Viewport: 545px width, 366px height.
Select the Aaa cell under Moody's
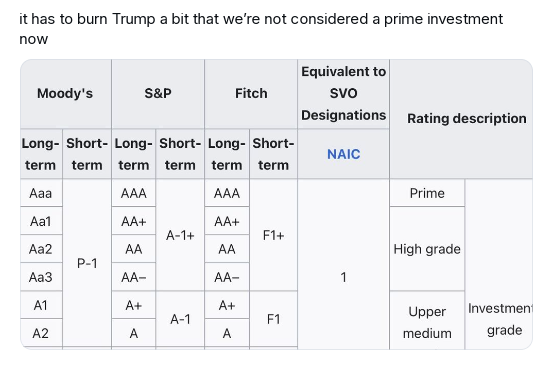pyautogui.click(x=41, y=193)
